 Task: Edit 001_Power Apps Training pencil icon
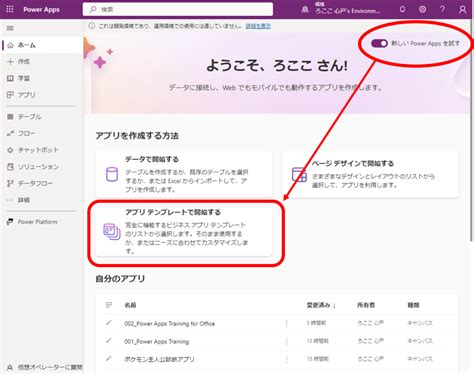coord(109,341)
